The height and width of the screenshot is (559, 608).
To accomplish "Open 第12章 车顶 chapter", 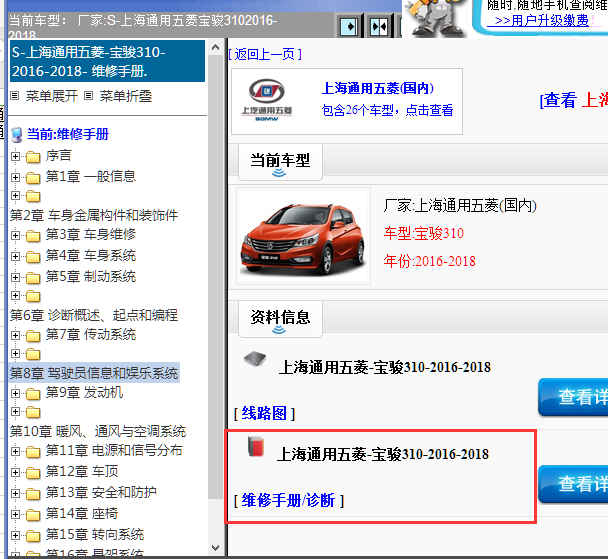I will pyautogui.click(x=82, y=472).
